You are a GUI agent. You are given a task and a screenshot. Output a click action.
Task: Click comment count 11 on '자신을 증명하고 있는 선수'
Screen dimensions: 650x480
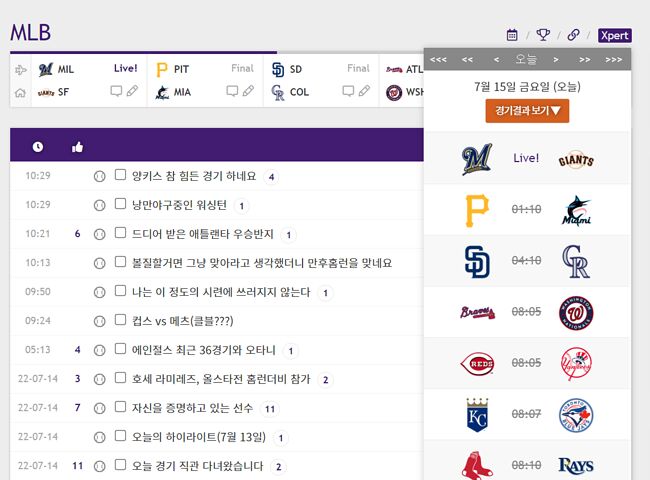pyautogui.click(x=270, y=409)
